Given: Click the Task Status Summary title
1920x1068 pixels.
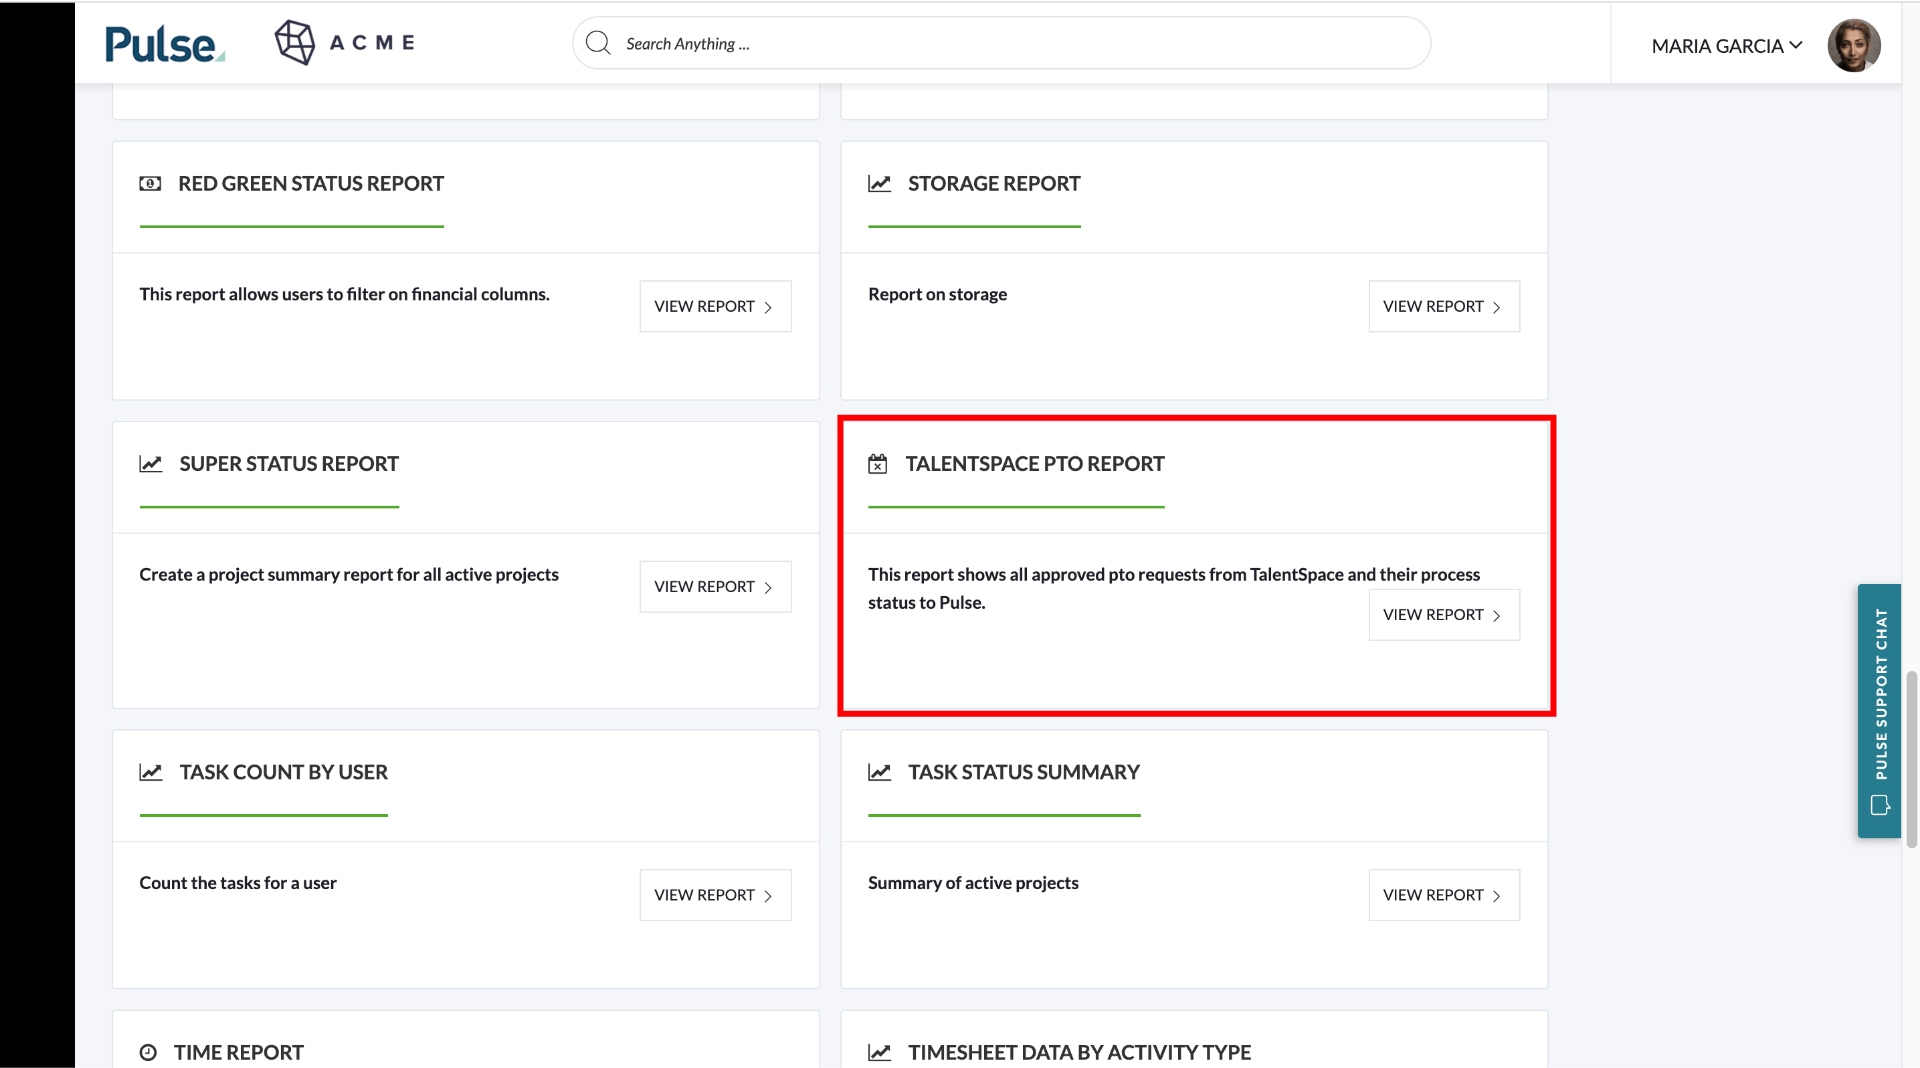Looking at the screenshot, I should coord(1024,772).
